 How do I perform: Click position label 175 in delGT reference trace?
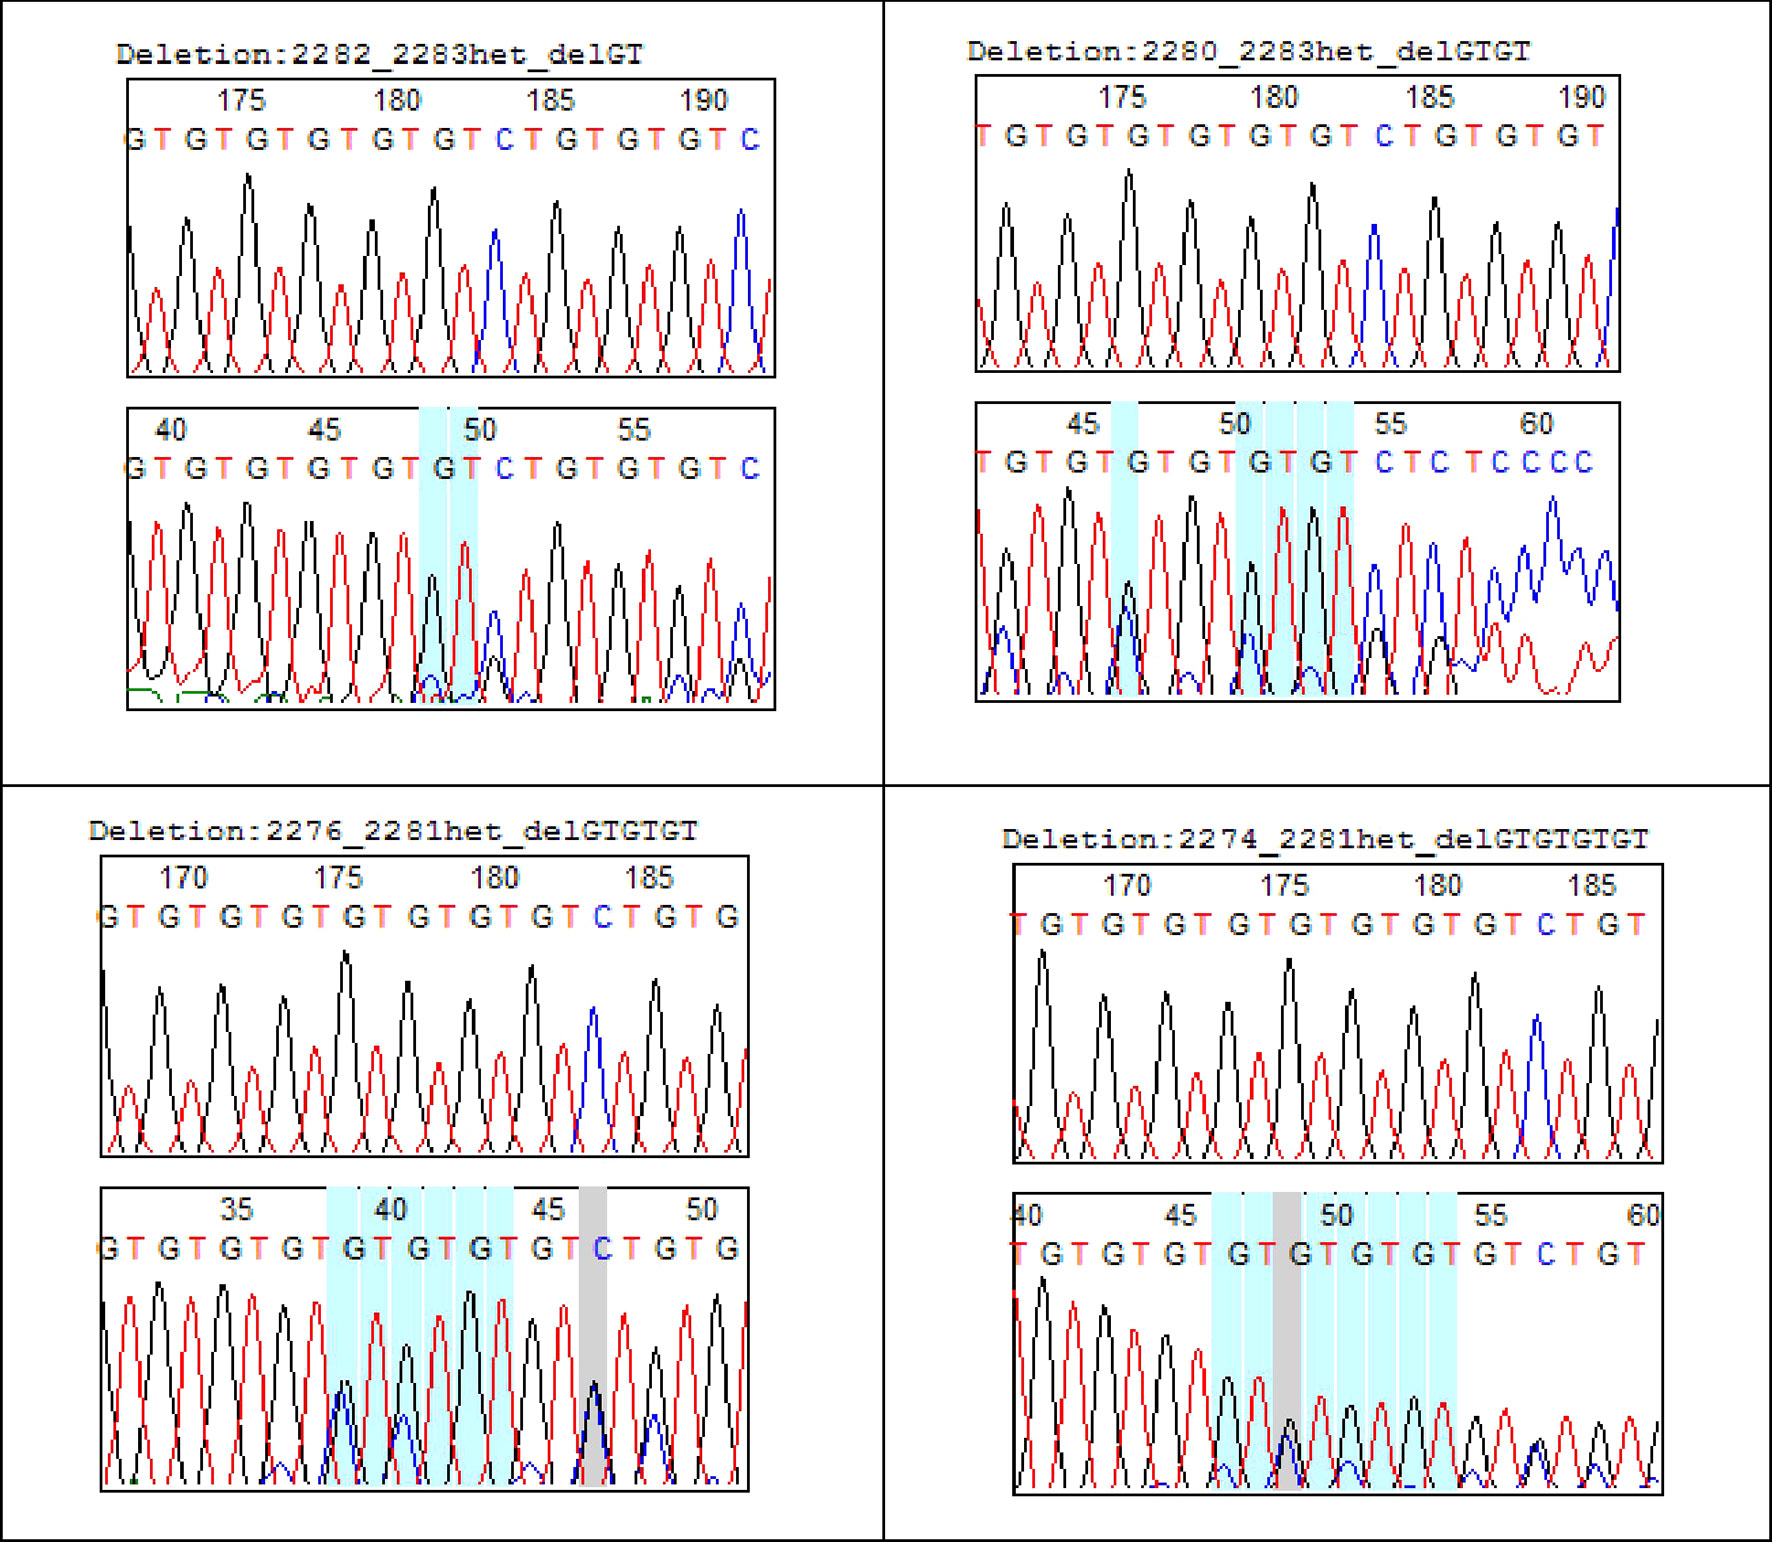coord(241,101)
